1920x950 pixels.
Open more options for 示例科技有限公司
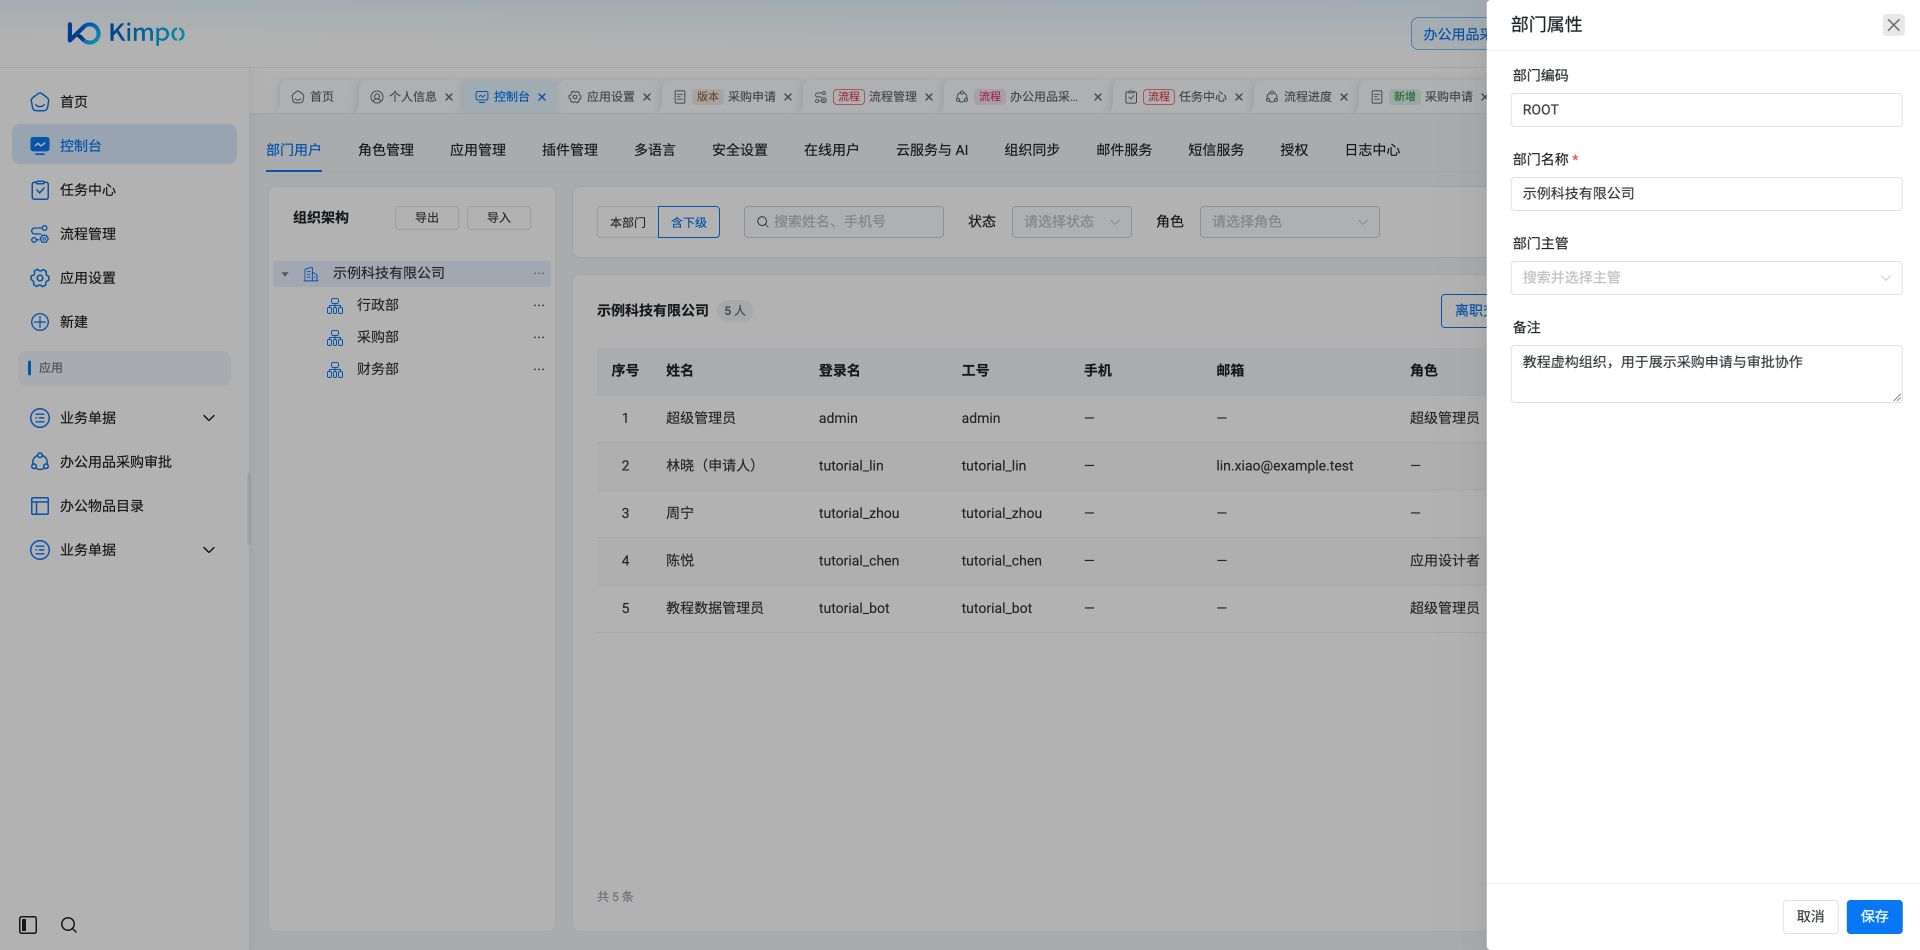coord(539,273)
